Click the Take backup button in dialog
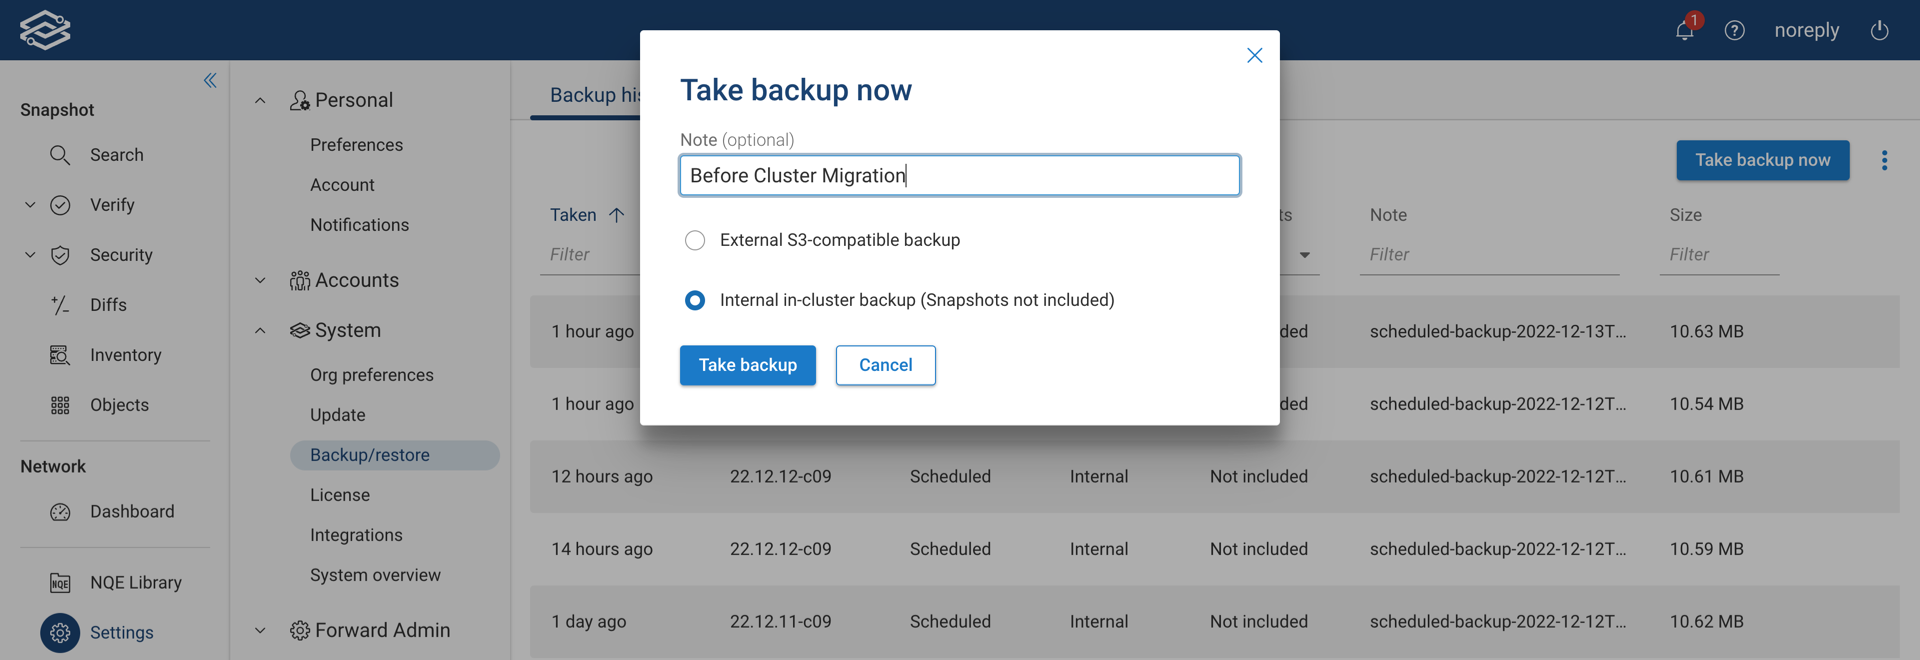Screen dimensions: 1920x660 pyautogui.click(x=748, y=365)
